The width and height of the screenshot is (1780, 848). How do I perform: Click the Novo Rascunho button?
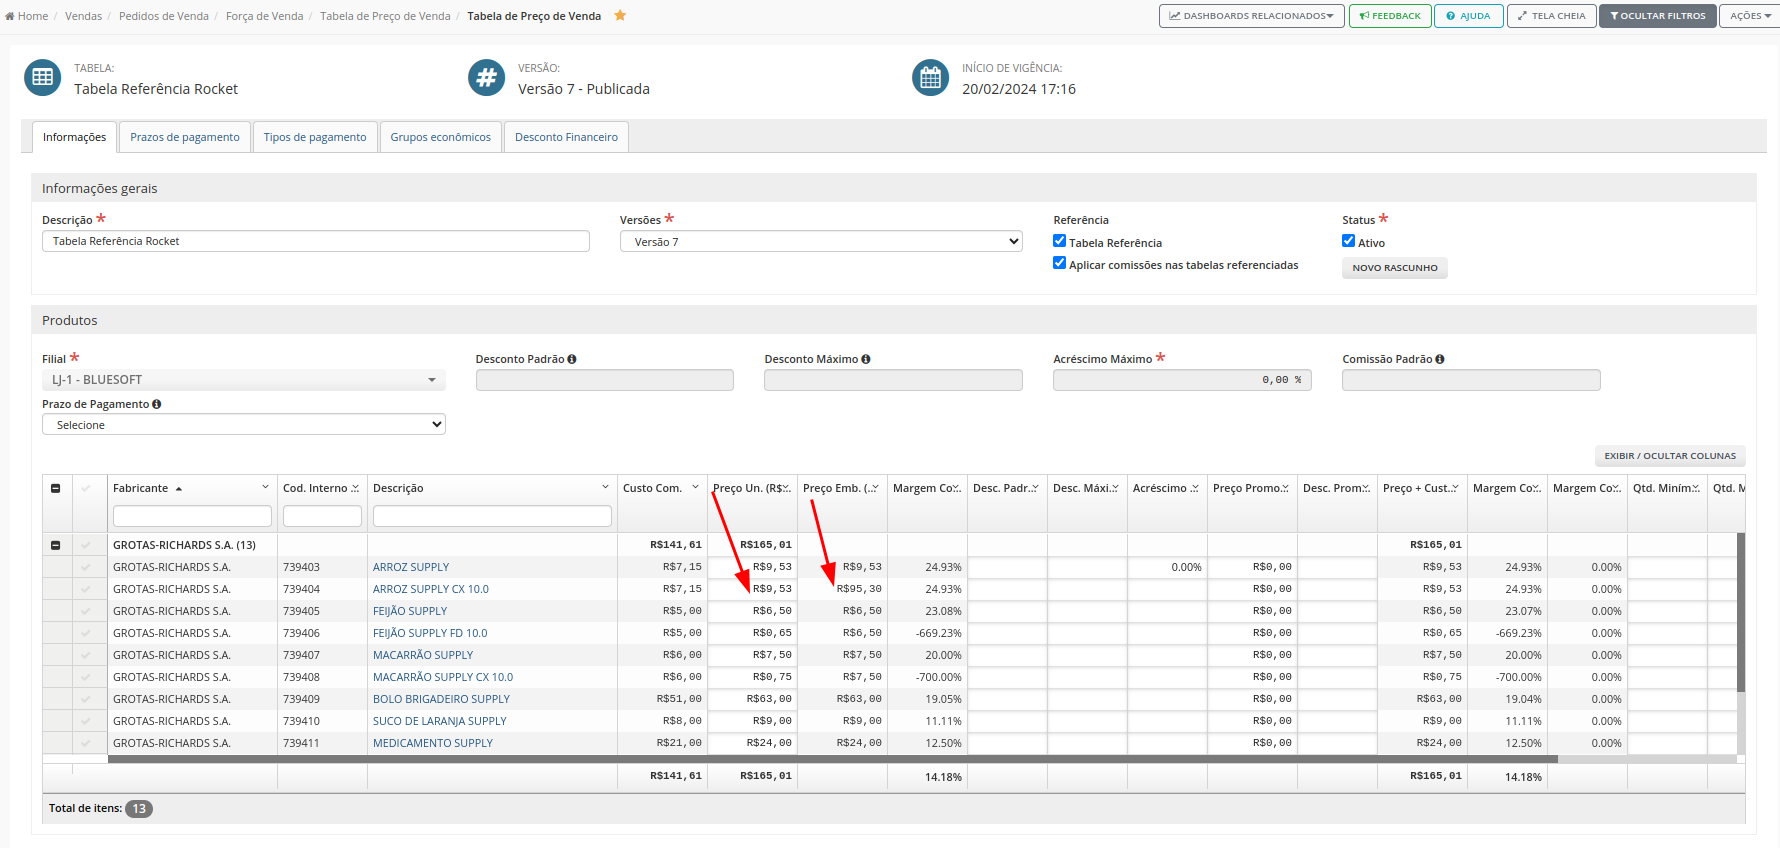tap(1394, 268)
